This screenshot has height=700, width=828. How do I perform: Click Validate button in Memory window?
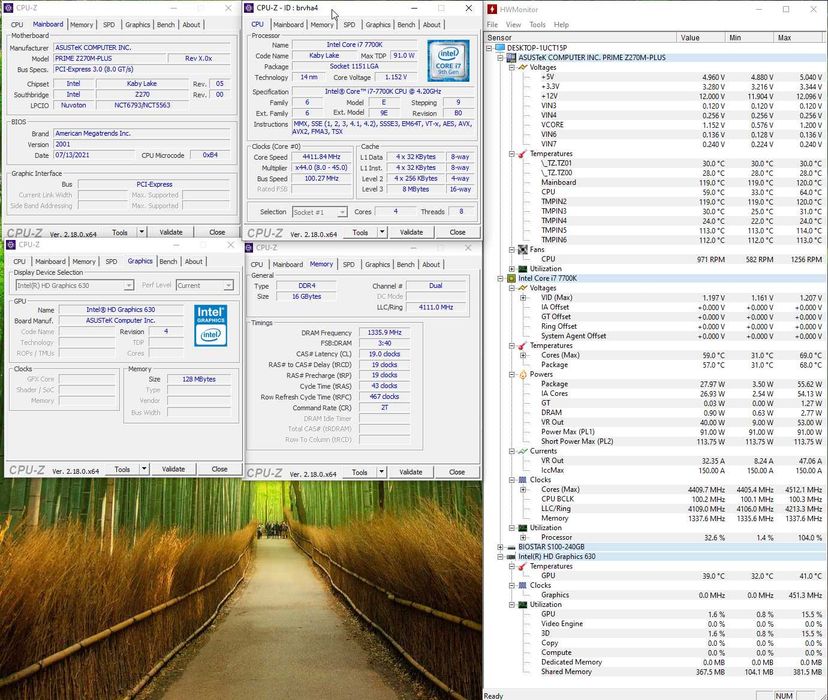[411, 472]
